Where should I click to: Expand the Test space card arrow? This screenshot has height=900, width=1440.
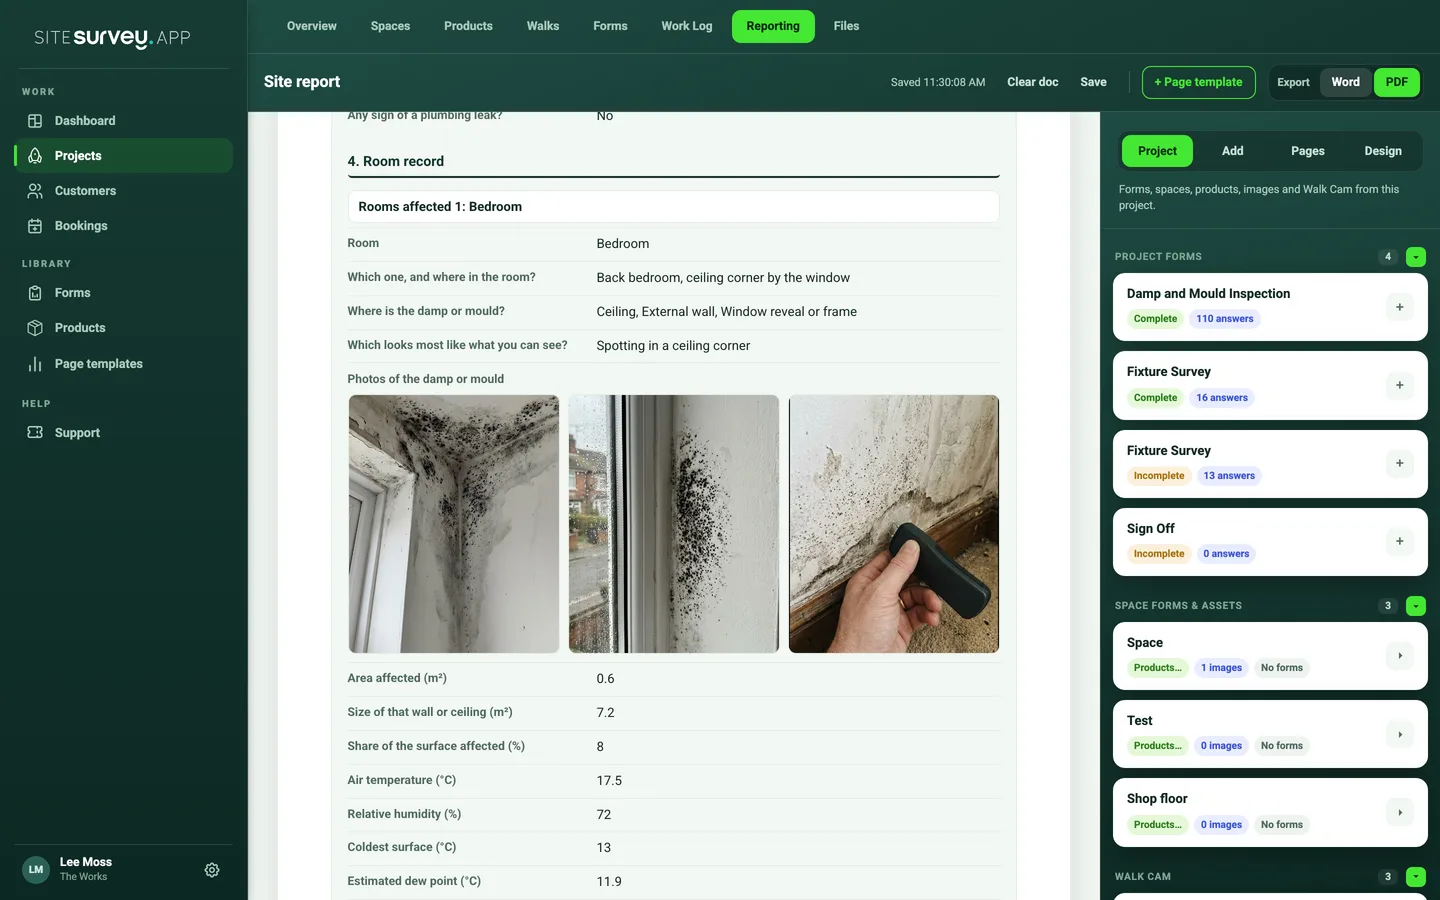pos(1400,734)
